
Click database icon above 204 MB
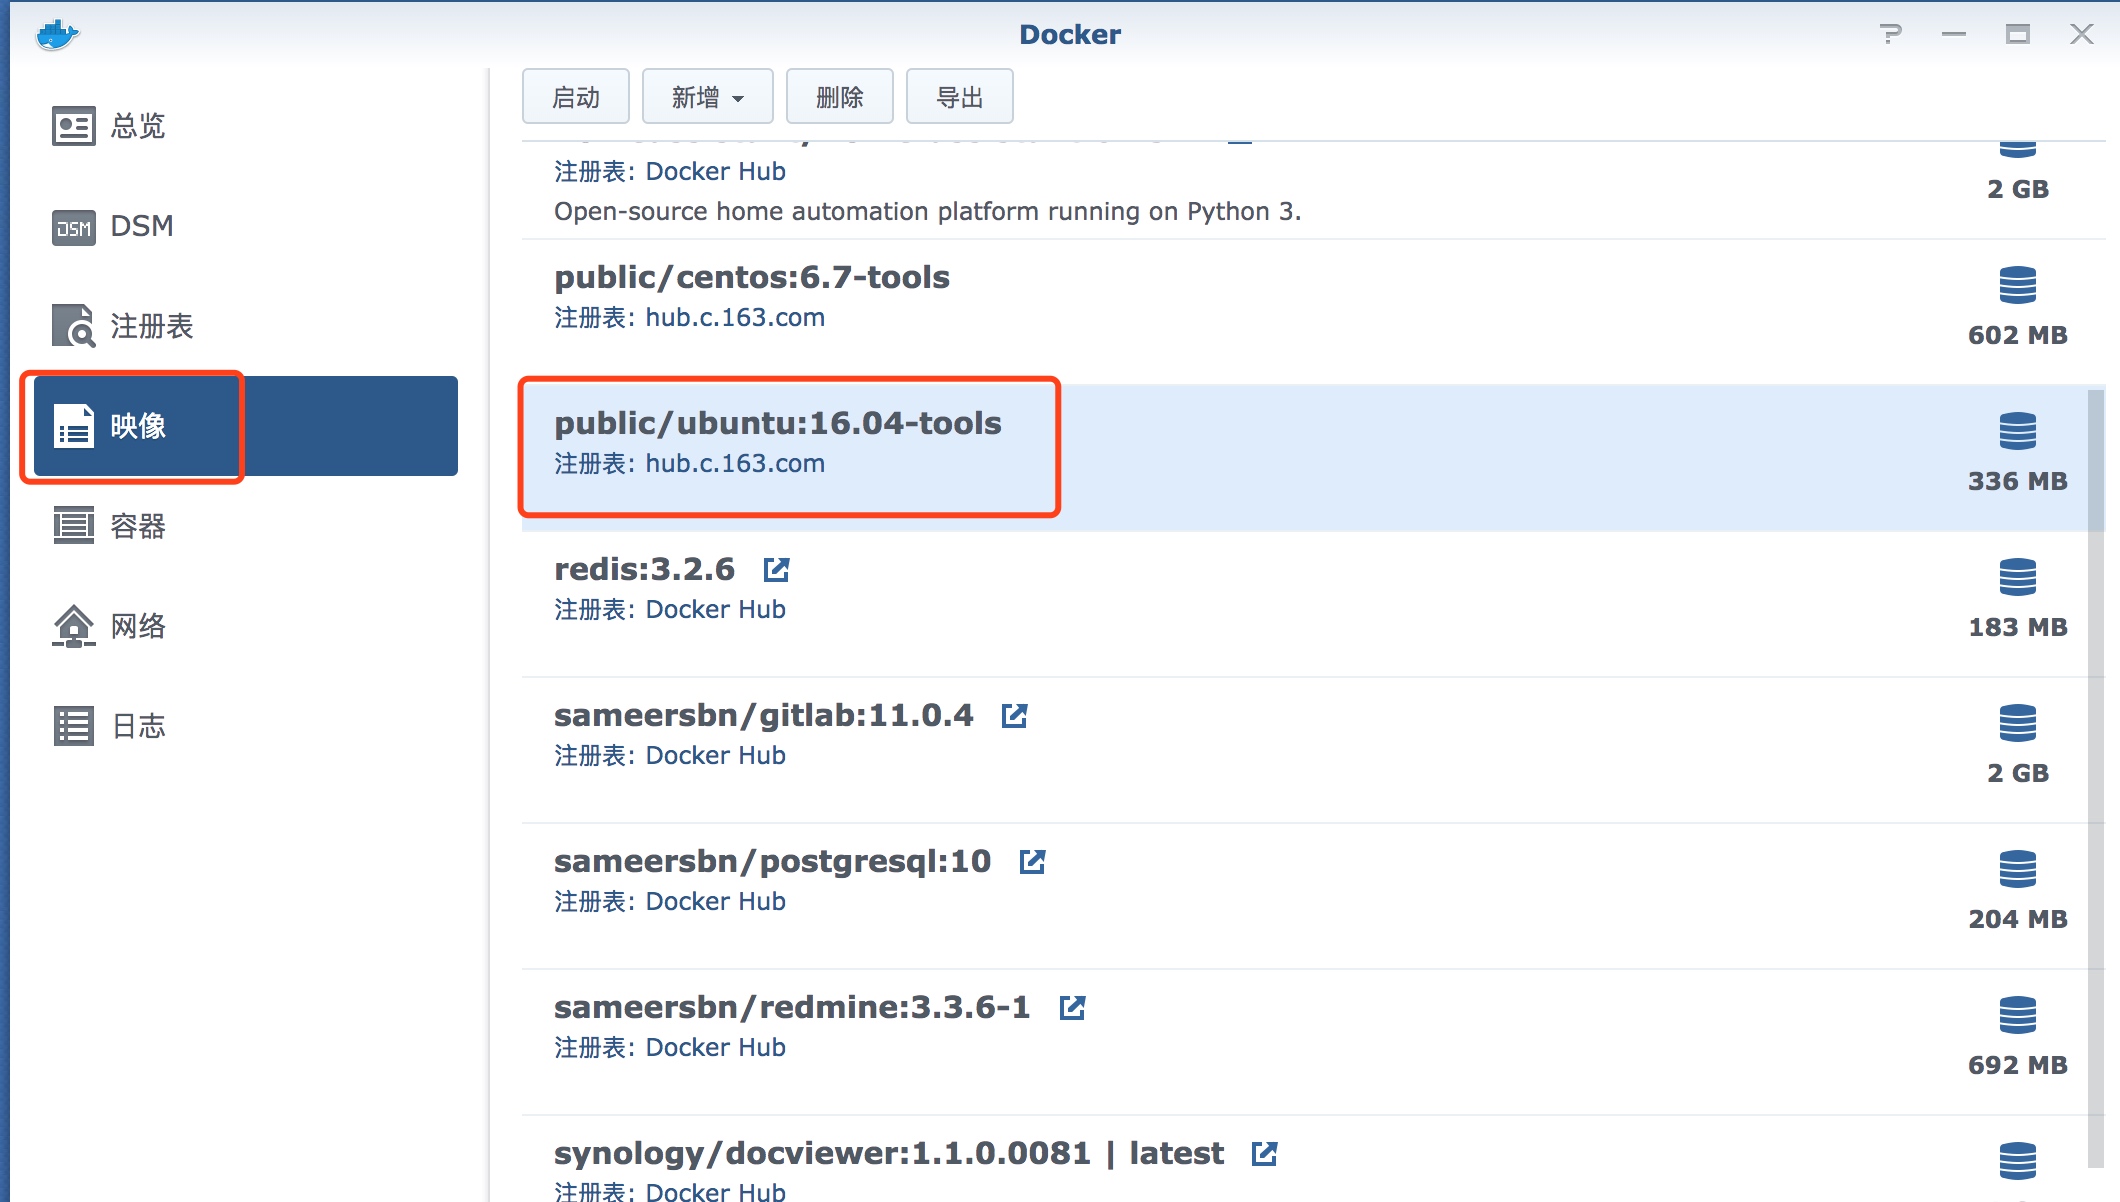(2018, 869)
